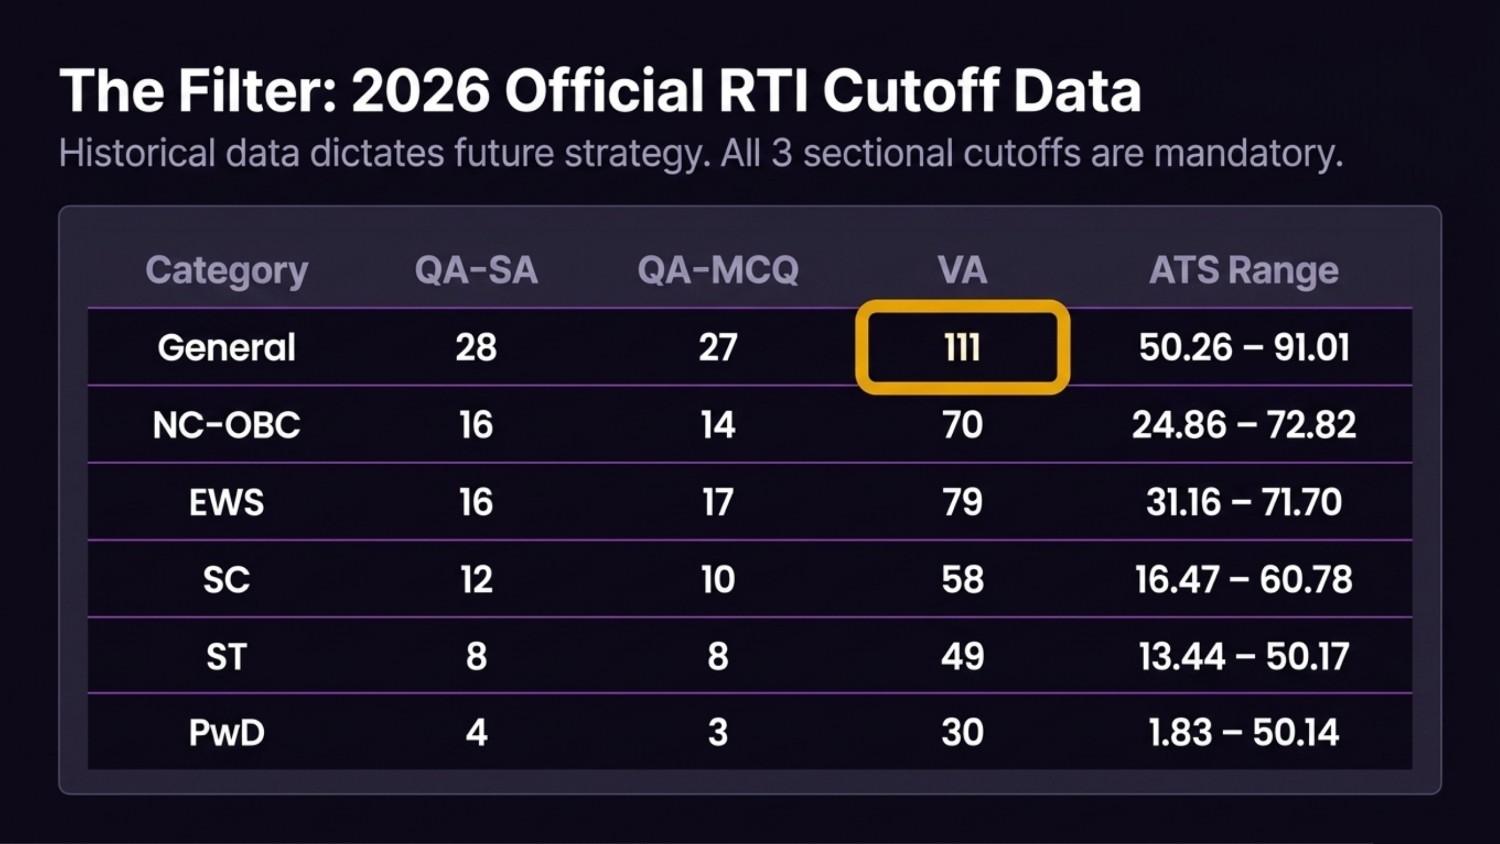Image resolution: width=1500 pixels, height=844 pixels.
Task: Click the General ATS range 50.26 – 91.01
Action: click(x=1244, y=347)
